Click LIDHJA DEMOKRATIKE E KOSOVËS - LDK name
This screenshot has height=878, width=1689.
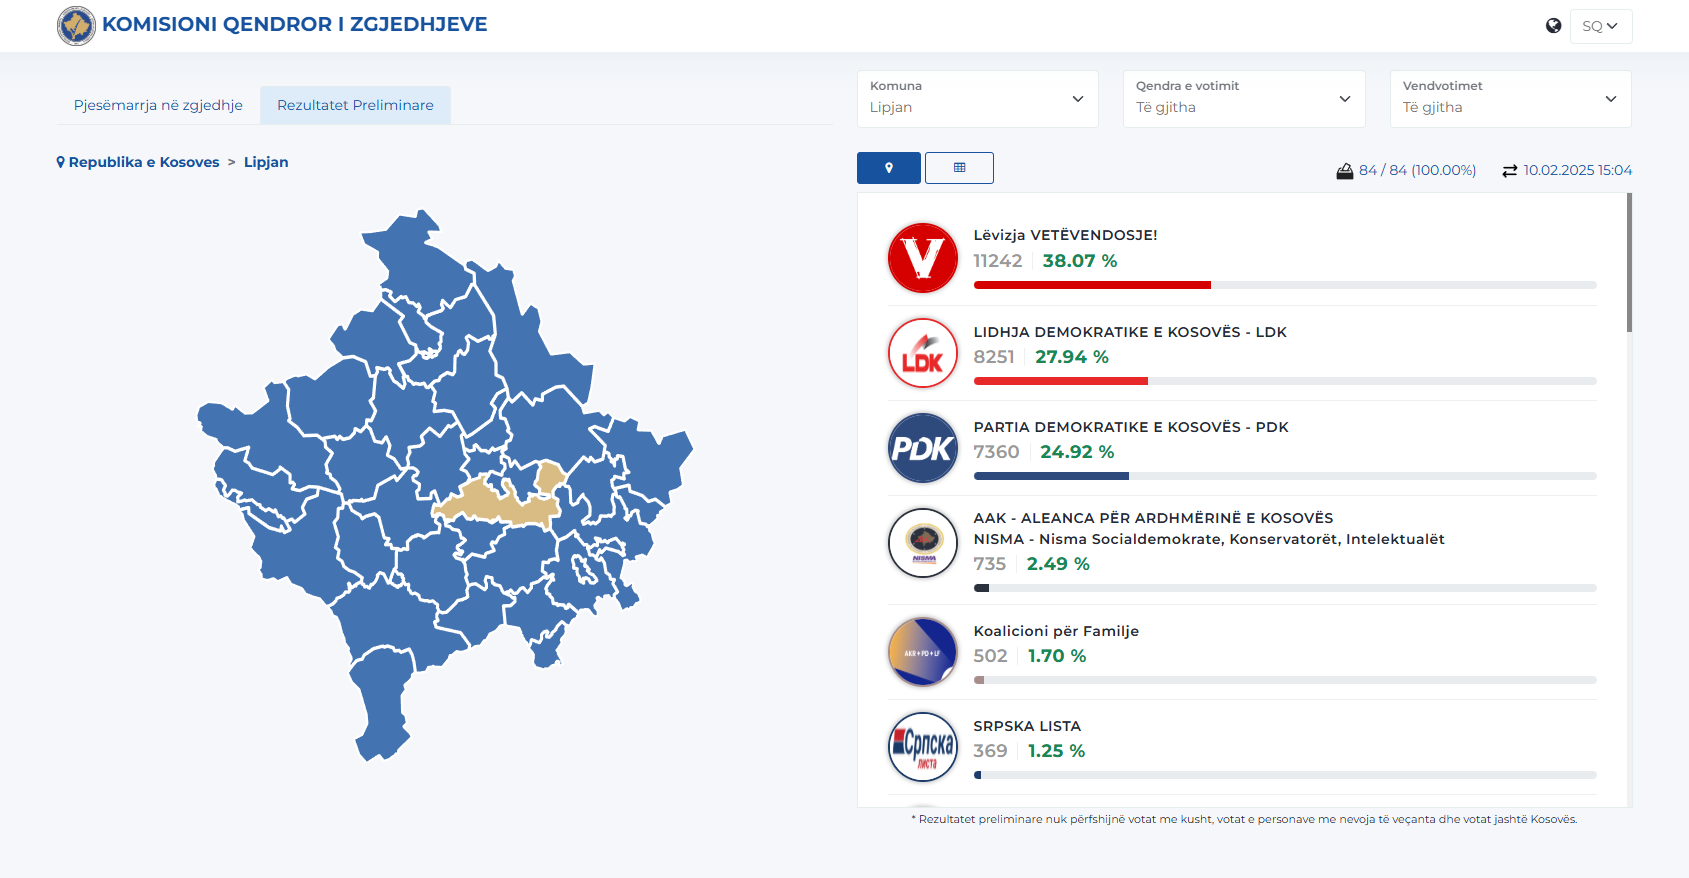point(1130,332)
